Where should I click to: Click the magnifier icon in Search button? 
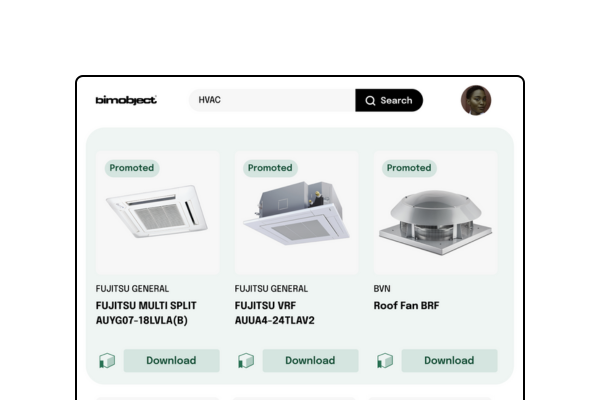(370, 100)
